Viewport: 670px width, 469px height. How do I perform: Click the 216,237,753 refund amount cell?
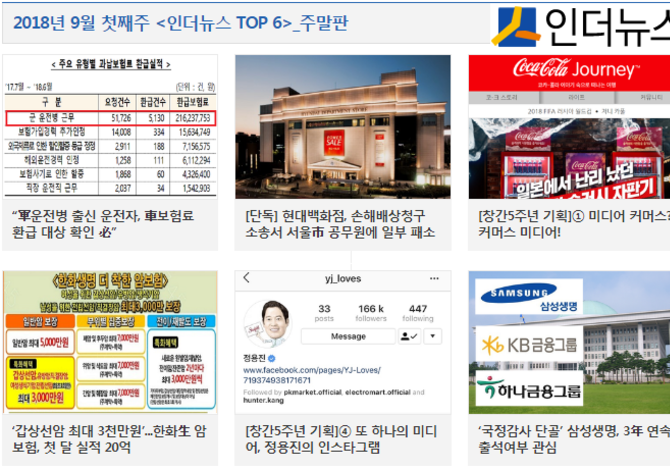(x=193, y=118)
